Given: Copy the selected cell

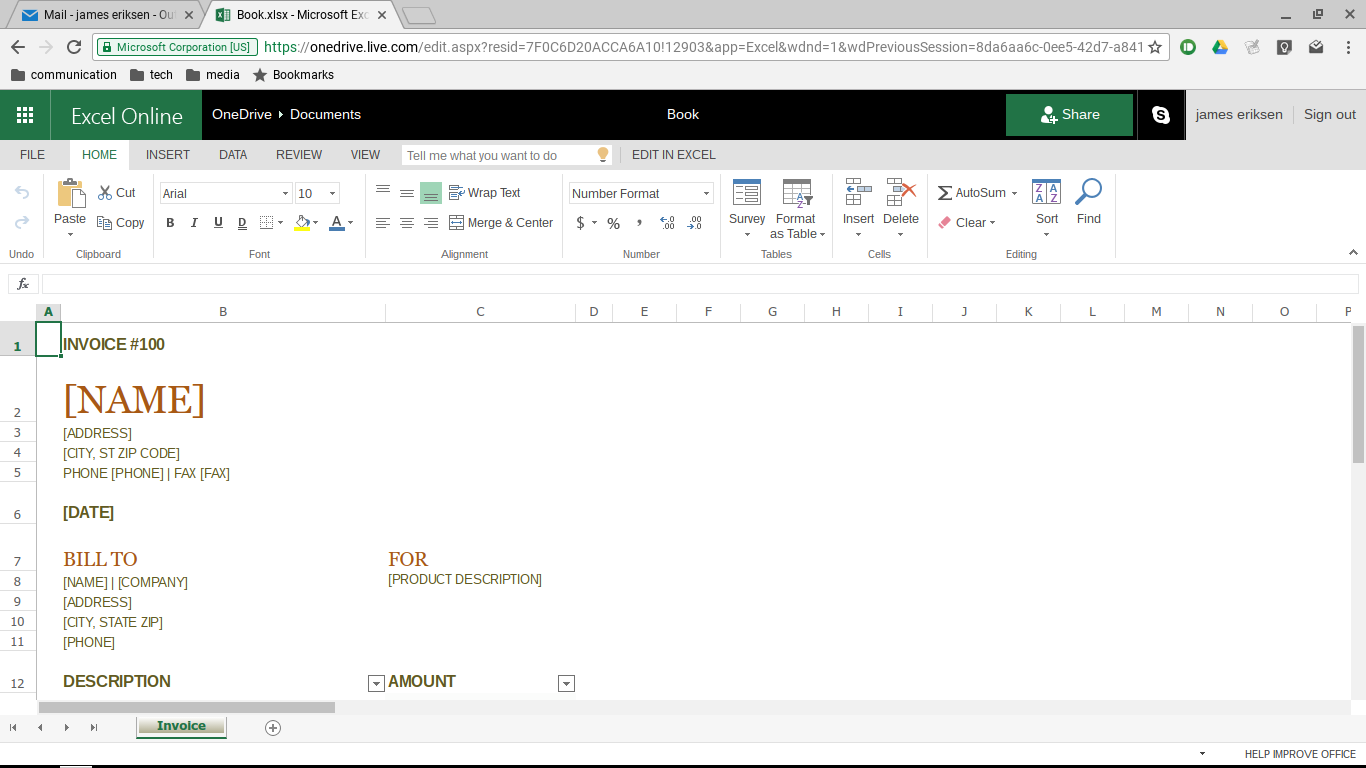Looking at the screenshot, I should tap(121, 223).
